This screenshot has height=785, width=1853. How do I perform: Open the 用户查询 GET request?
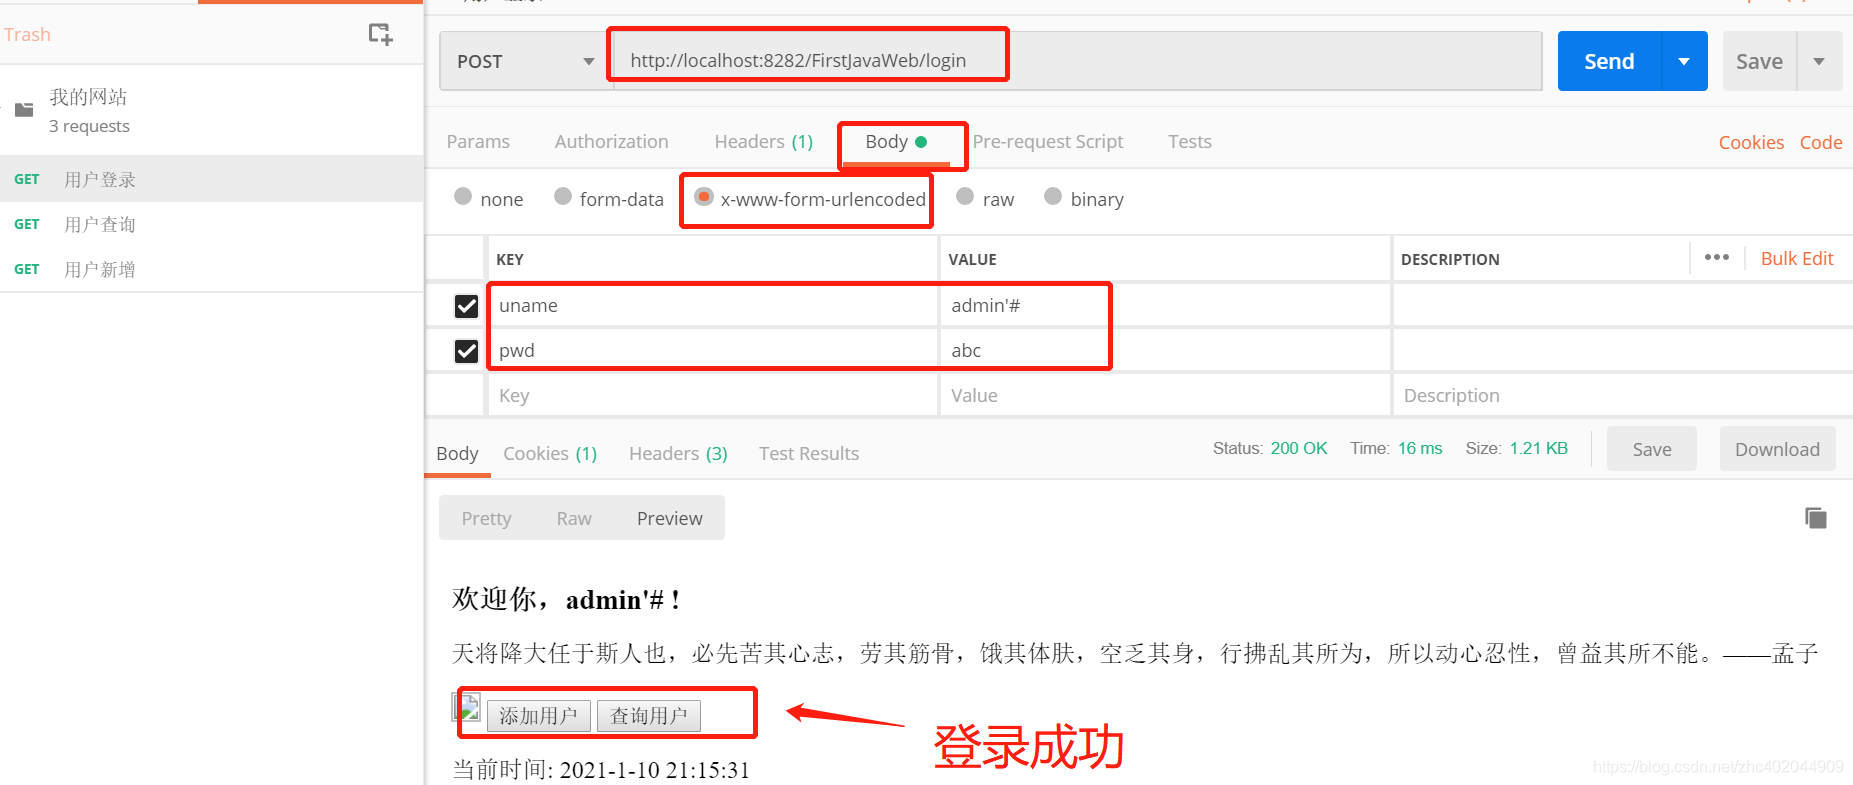coord(211,224)
